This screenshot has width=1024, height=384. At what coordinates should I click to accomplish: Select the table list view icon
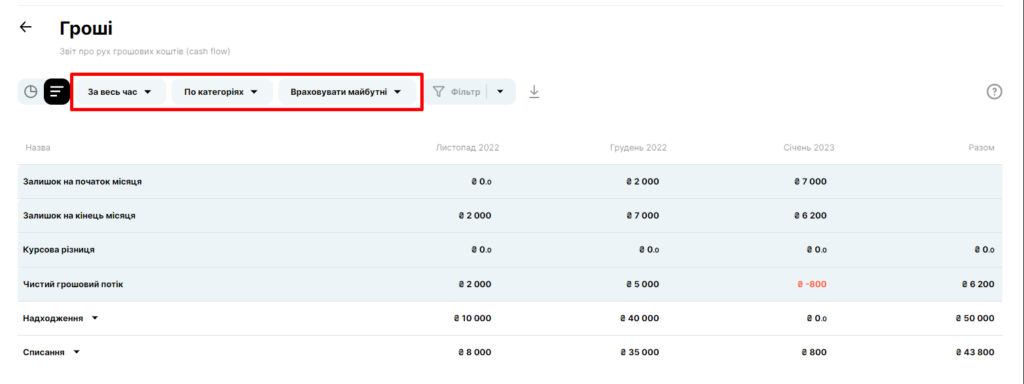tap(57, 92)
